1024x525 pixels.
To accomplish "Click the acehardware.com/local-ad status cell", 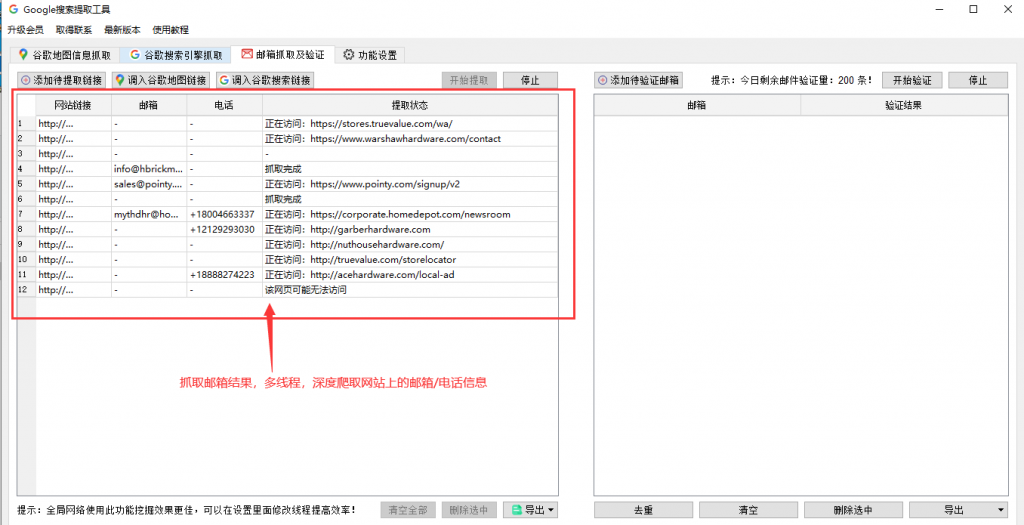I will coord(410,275).
